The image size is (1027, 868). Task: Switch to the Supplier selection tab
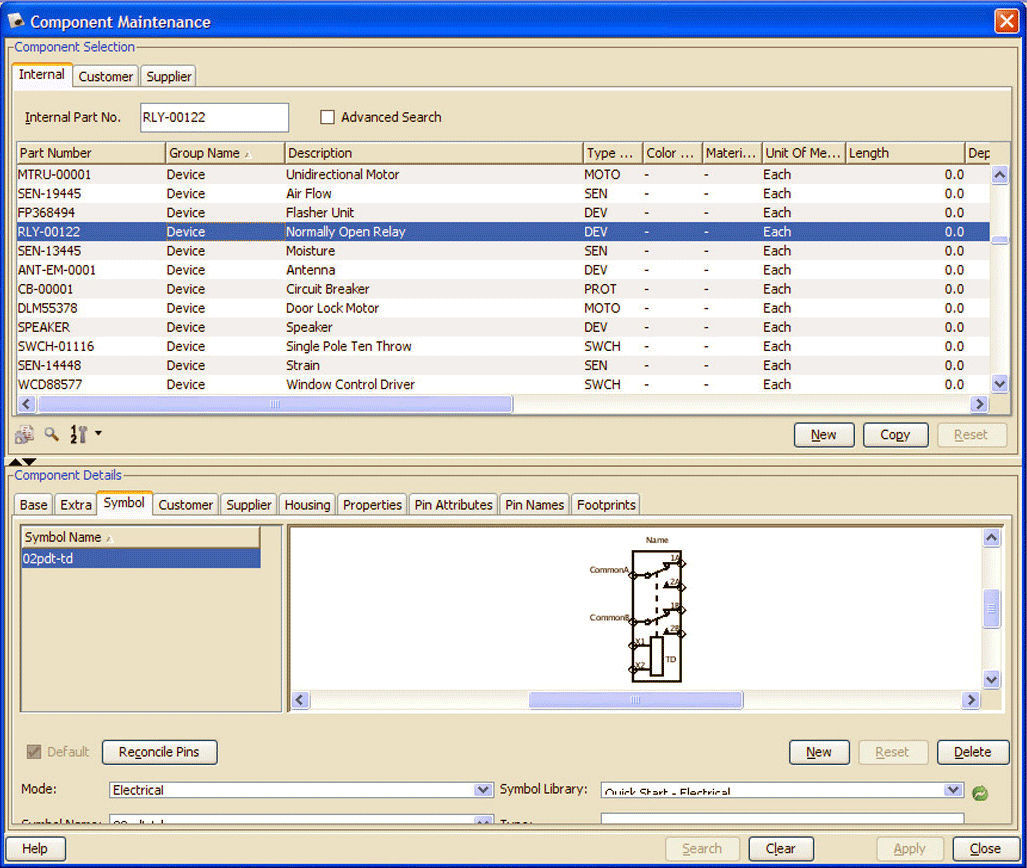[x=169, y=77]
